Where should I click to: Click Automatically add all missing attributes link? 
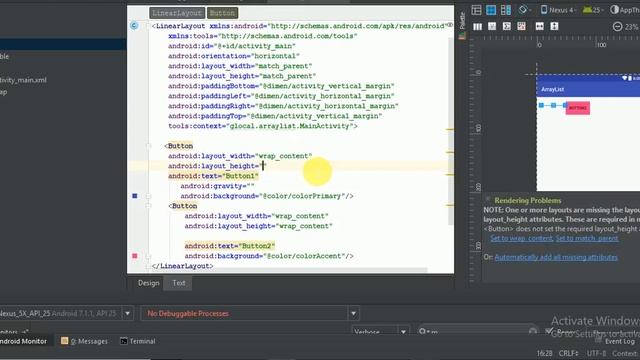tap(556, 257)
